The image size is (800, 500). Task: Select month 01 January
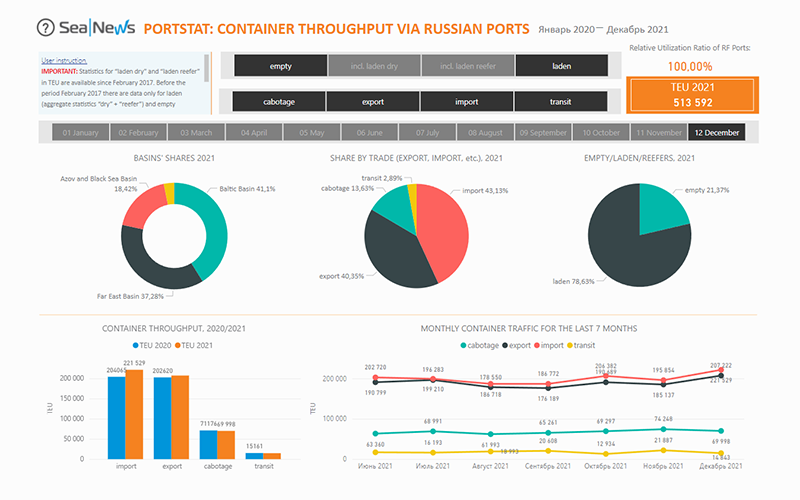(x=80, y=132)
